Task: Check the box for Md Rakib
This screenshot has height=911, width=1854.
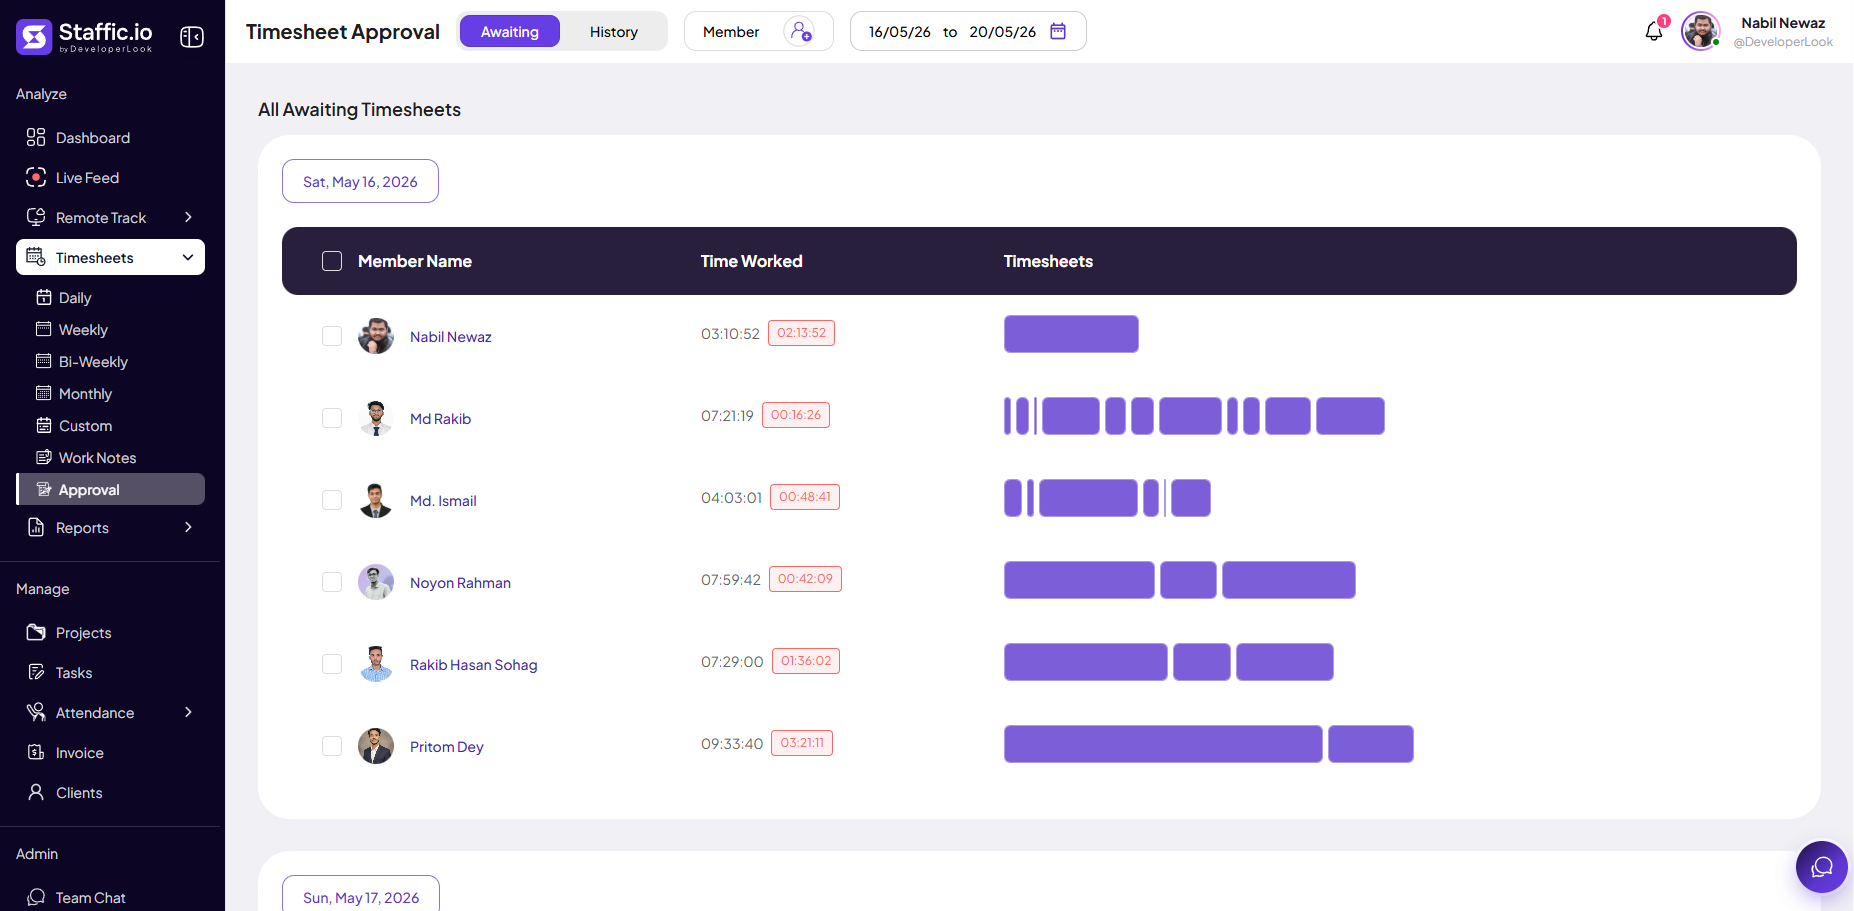Action: click(x=332, y=418)
